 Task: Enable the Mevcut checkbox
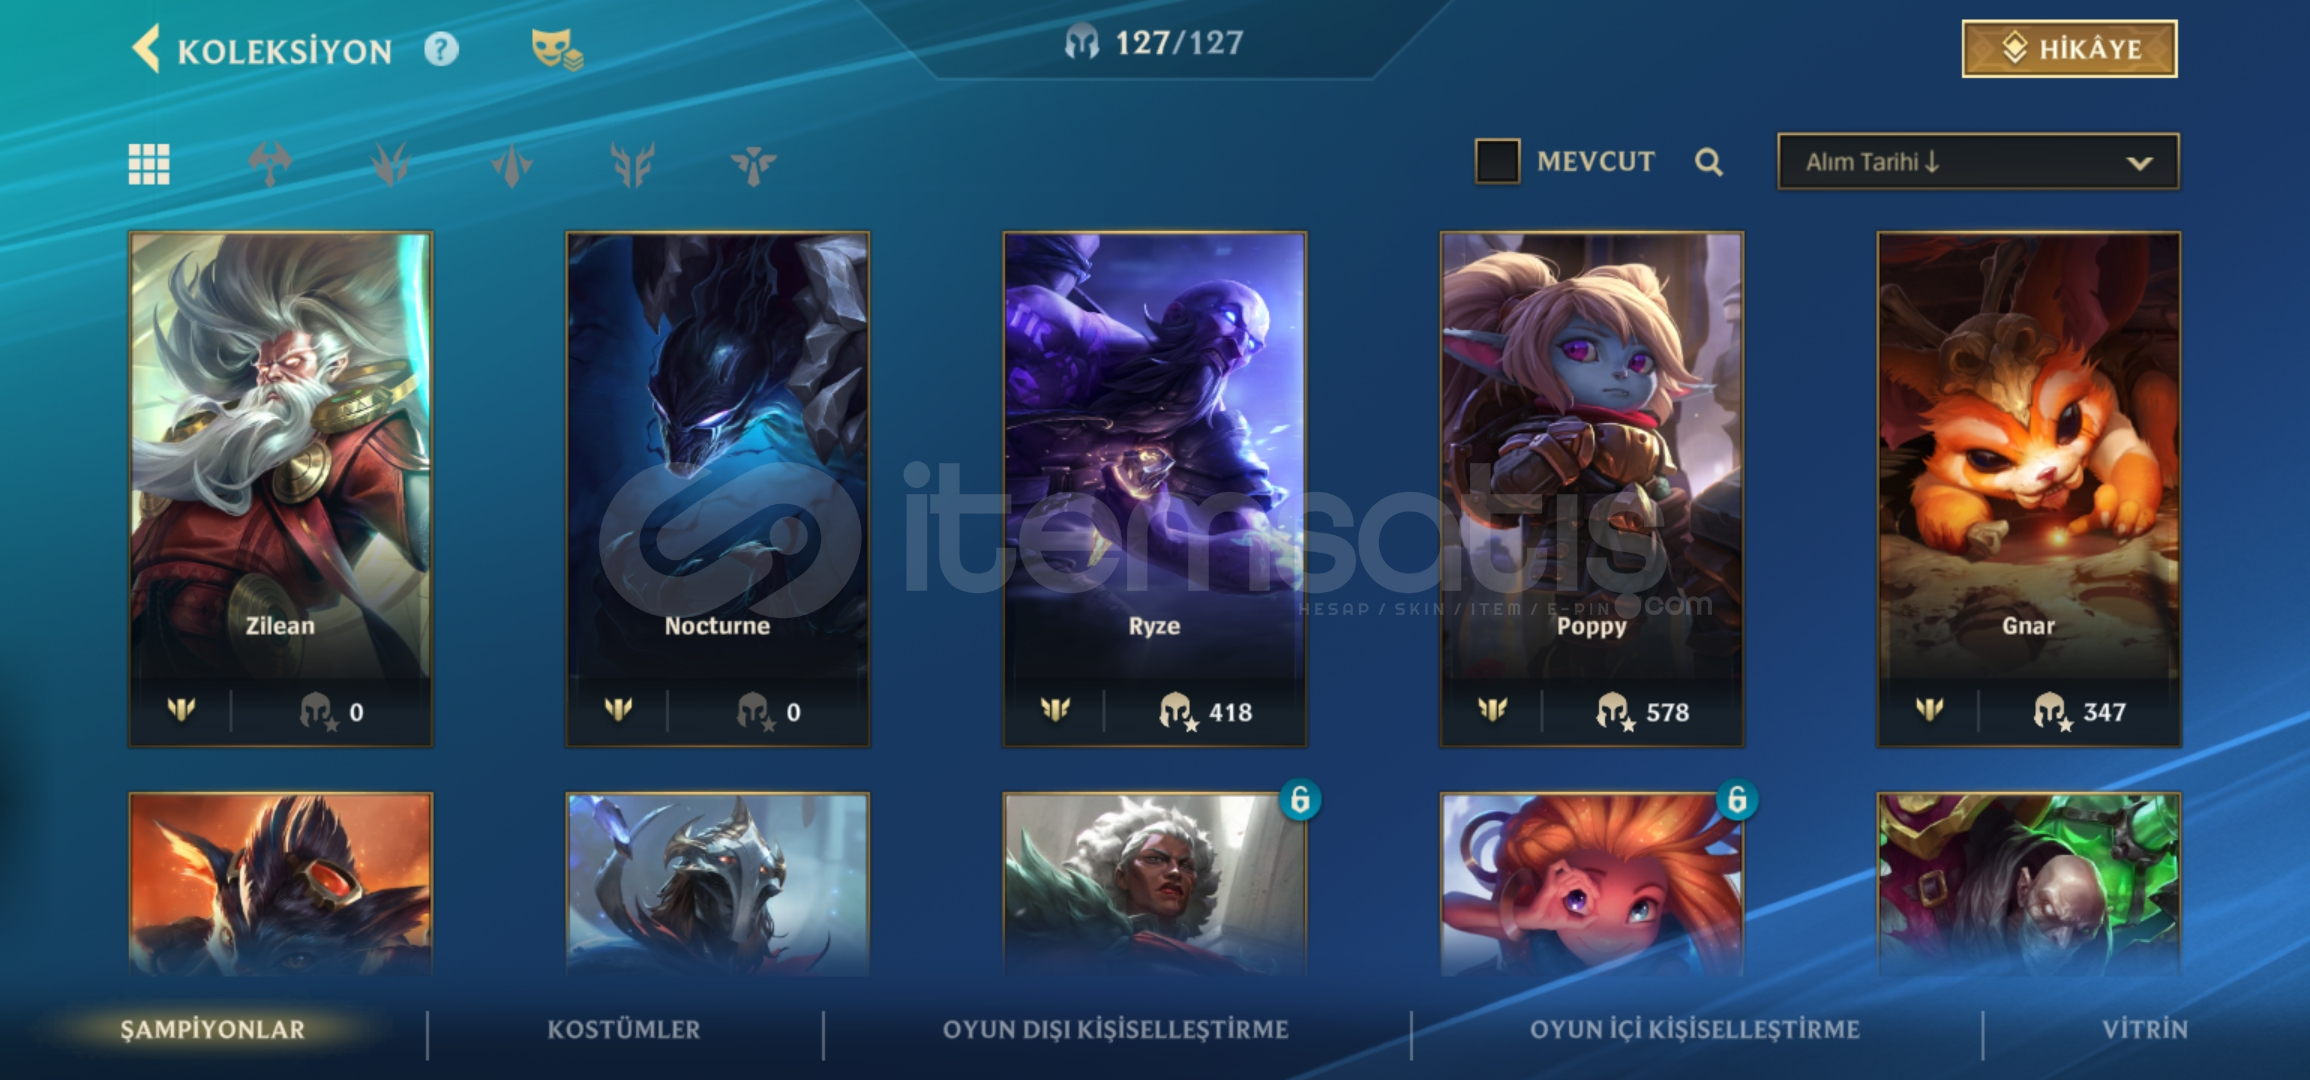(x=1497, y=161)
